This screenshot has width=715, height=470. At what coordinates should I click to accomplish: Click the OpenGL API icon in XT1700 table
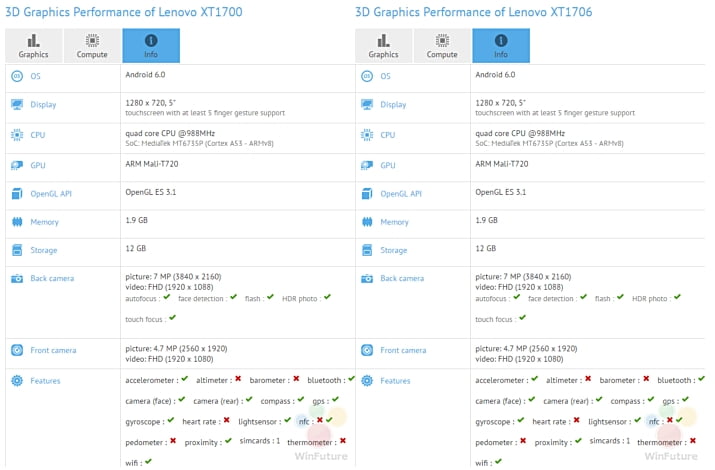(17, 194)
